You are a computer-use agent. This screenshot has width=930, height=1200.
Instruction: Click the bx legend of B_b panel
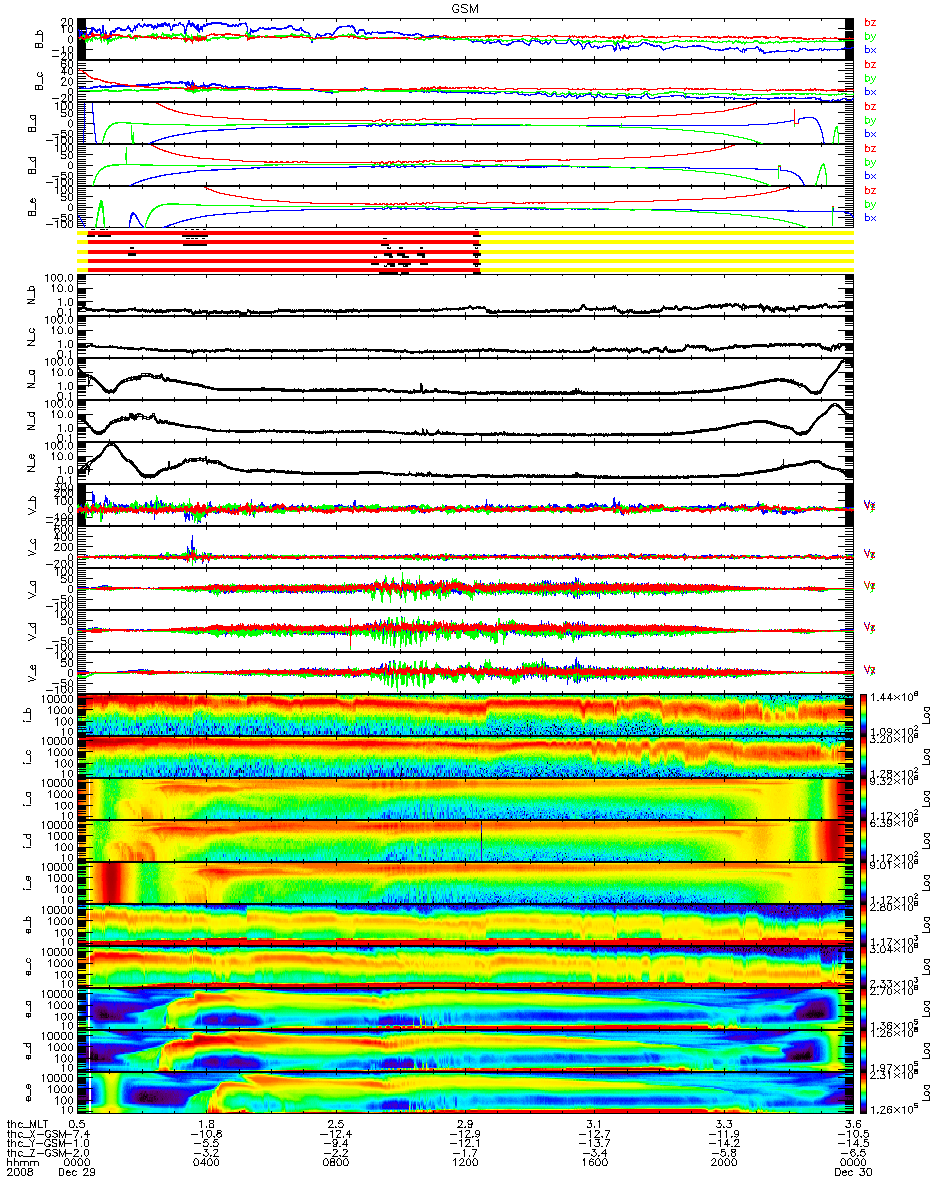[870, 49]
